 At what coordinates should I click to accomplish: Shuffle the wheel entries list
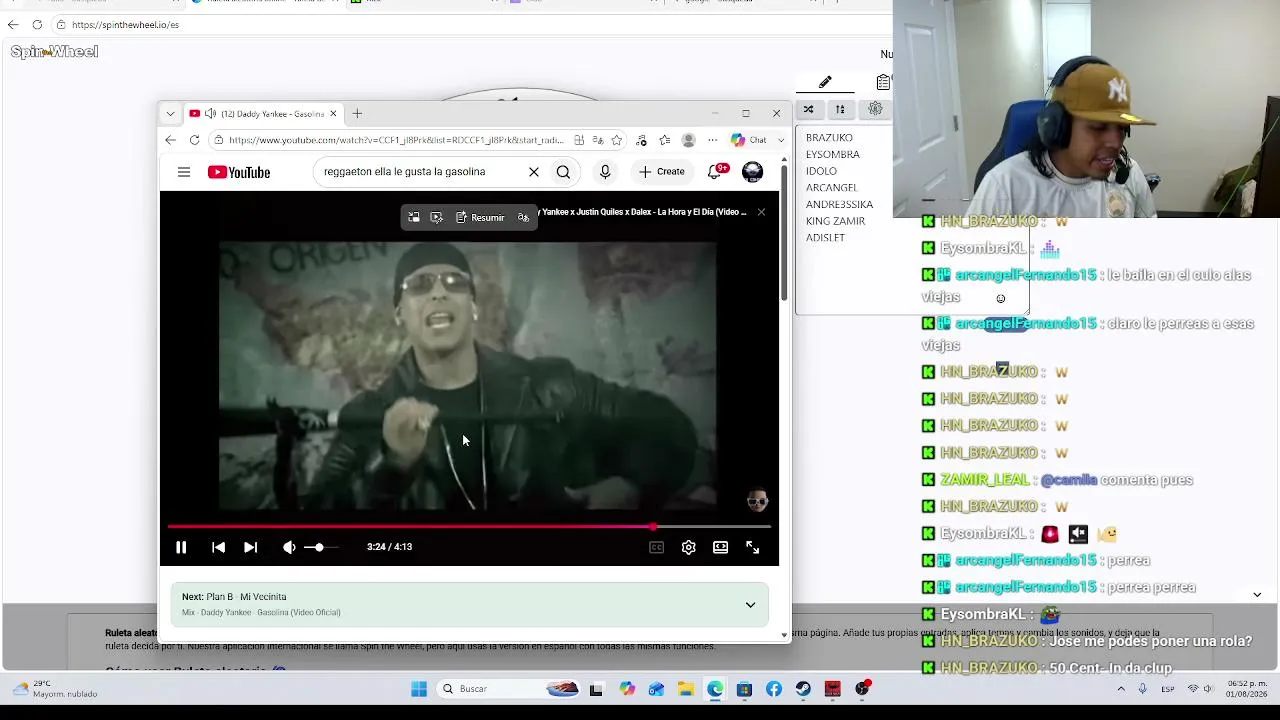click(808, 109)
